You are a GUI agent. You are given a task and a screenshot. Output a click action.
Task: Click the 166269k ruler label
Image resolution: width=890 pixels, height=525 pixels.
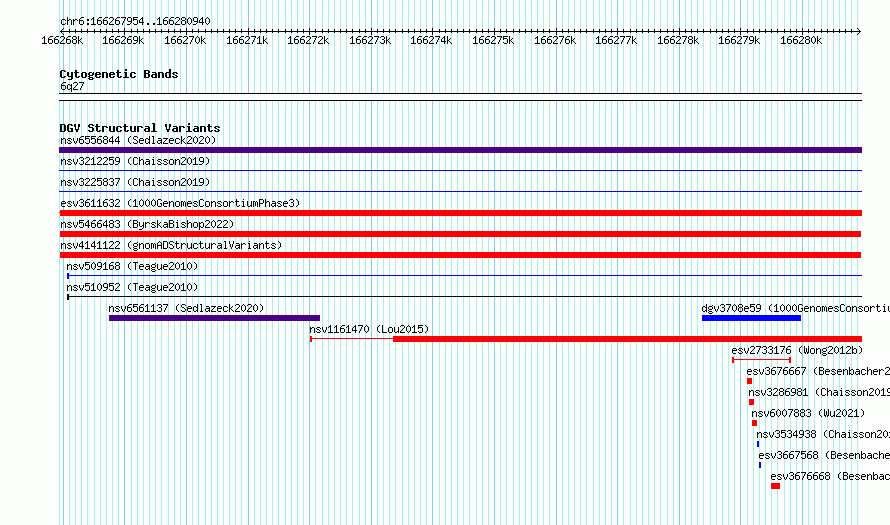click(123, 40)
